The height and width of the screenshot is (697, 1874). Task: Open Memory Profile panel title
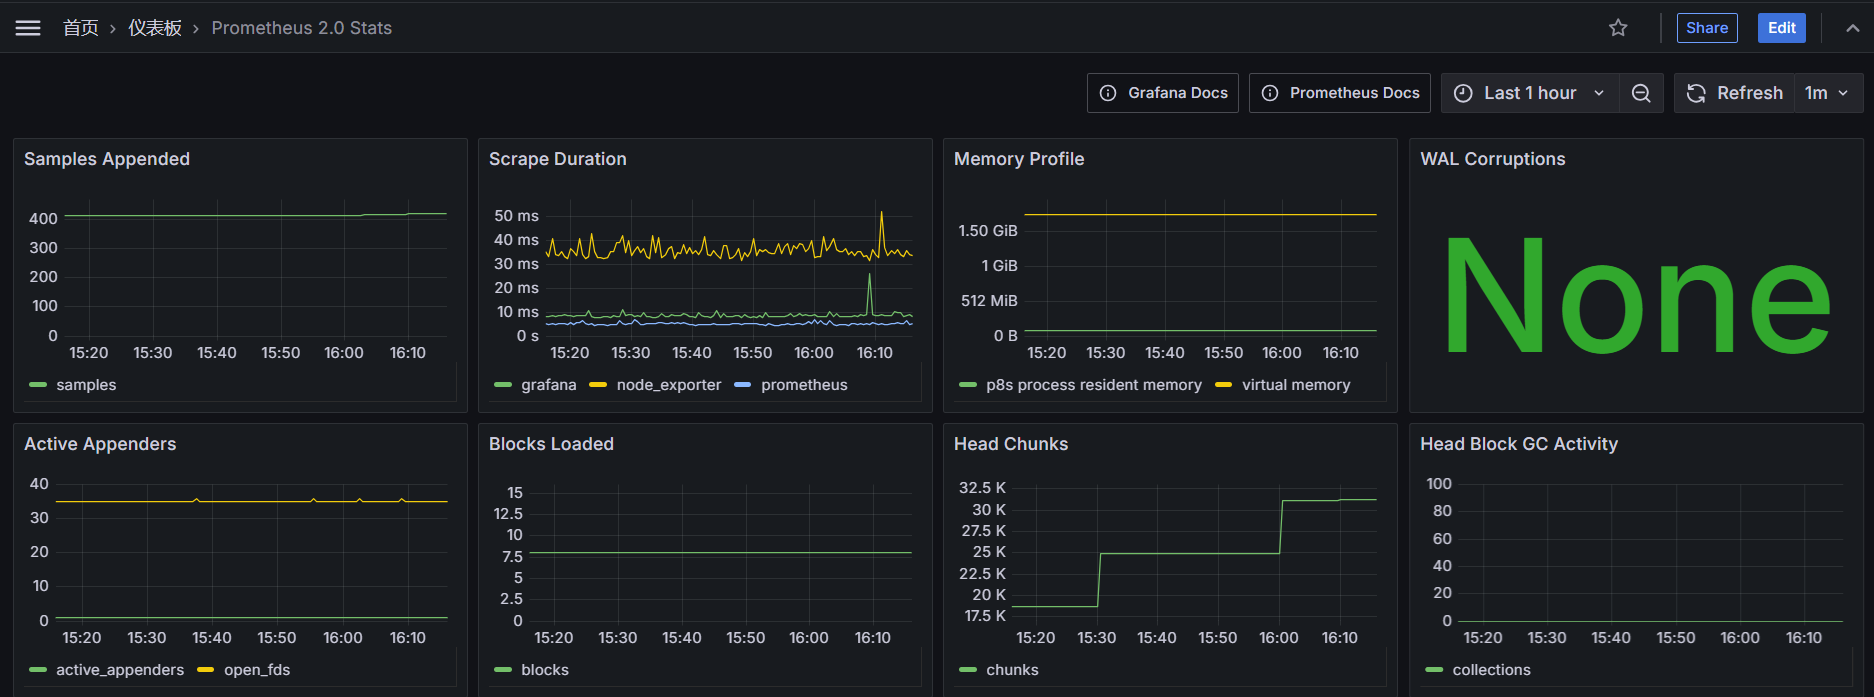pyautogui.click(x=1019, y=159)
